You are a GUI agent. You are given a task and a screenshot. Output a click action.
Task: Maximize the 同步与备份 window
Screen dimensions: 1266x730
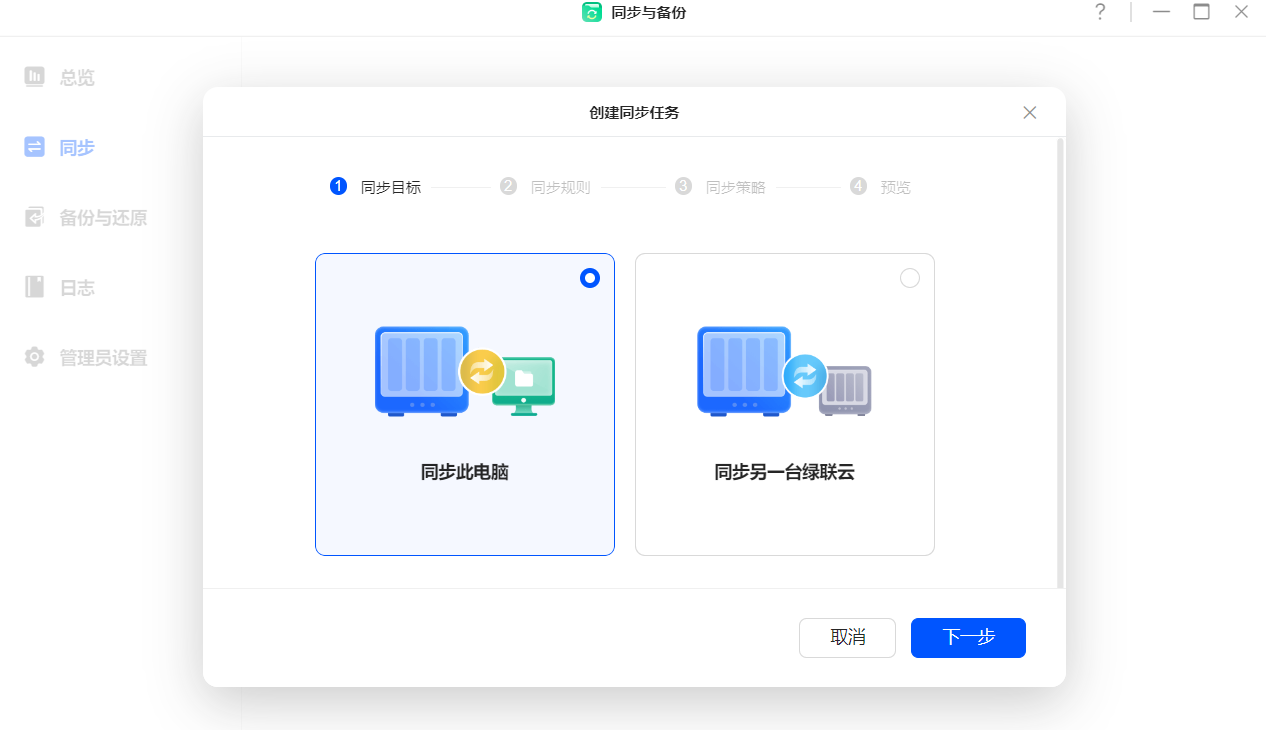1201,12
